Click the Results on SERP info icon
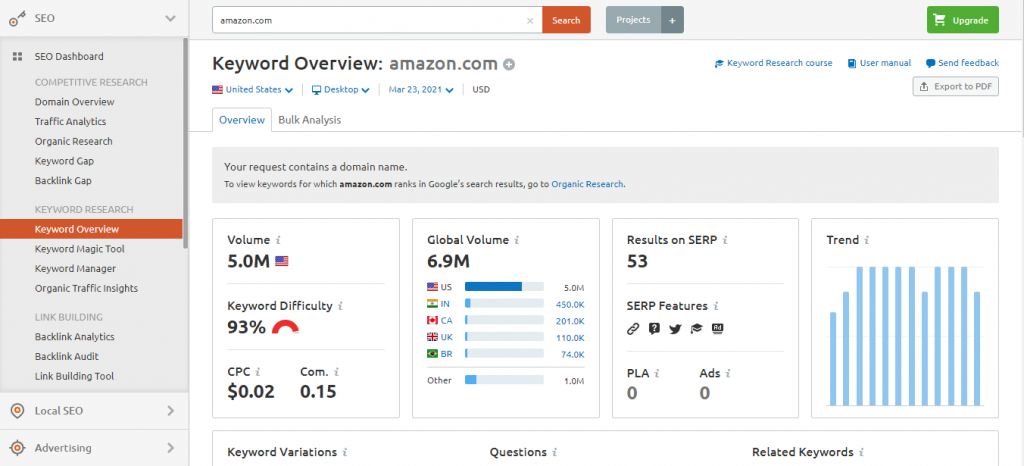 (725, 240)
